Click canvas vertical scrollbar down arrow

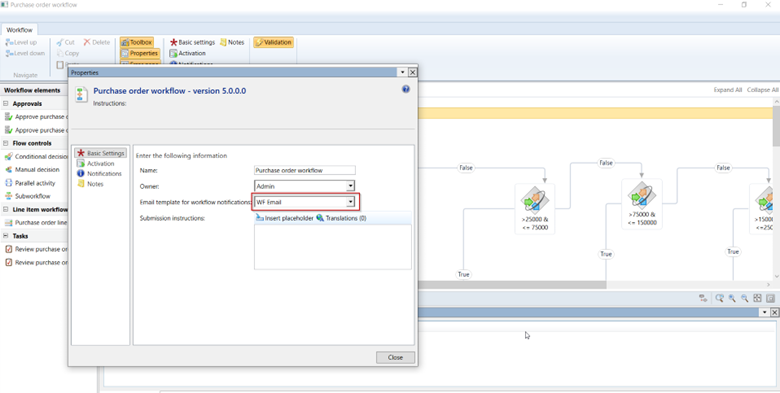pyautogui.click(x=776, y=276)
